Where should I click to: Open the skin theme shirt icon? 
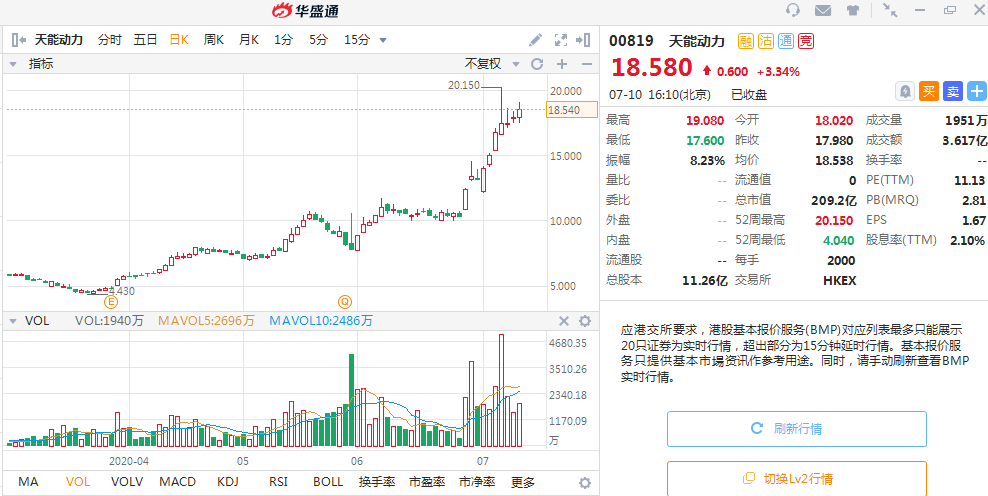[852, 10]
